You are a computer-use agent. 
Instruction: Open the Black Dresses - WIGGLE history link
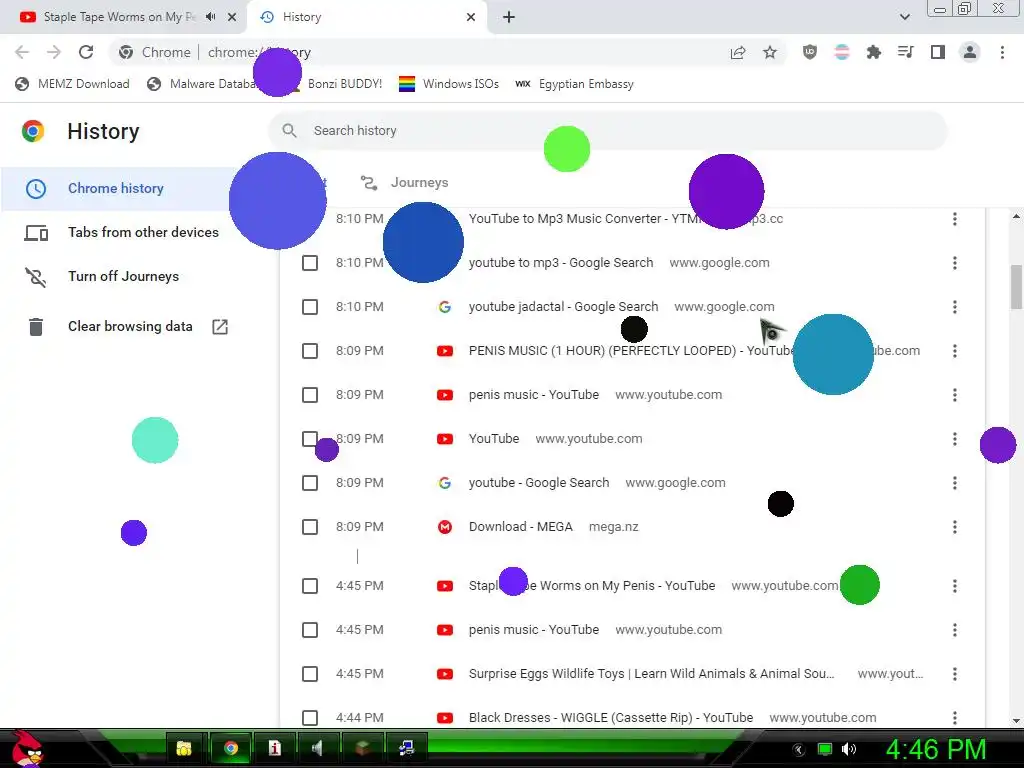pyautogui.click(x=611, y=718)
